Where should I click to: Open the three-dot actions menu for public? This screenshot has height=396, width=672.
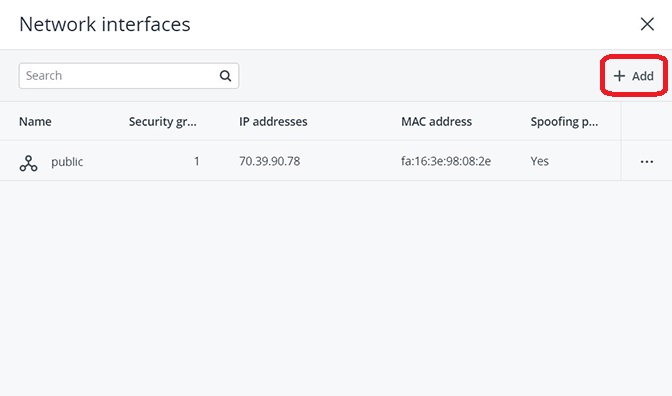(647, 162)
